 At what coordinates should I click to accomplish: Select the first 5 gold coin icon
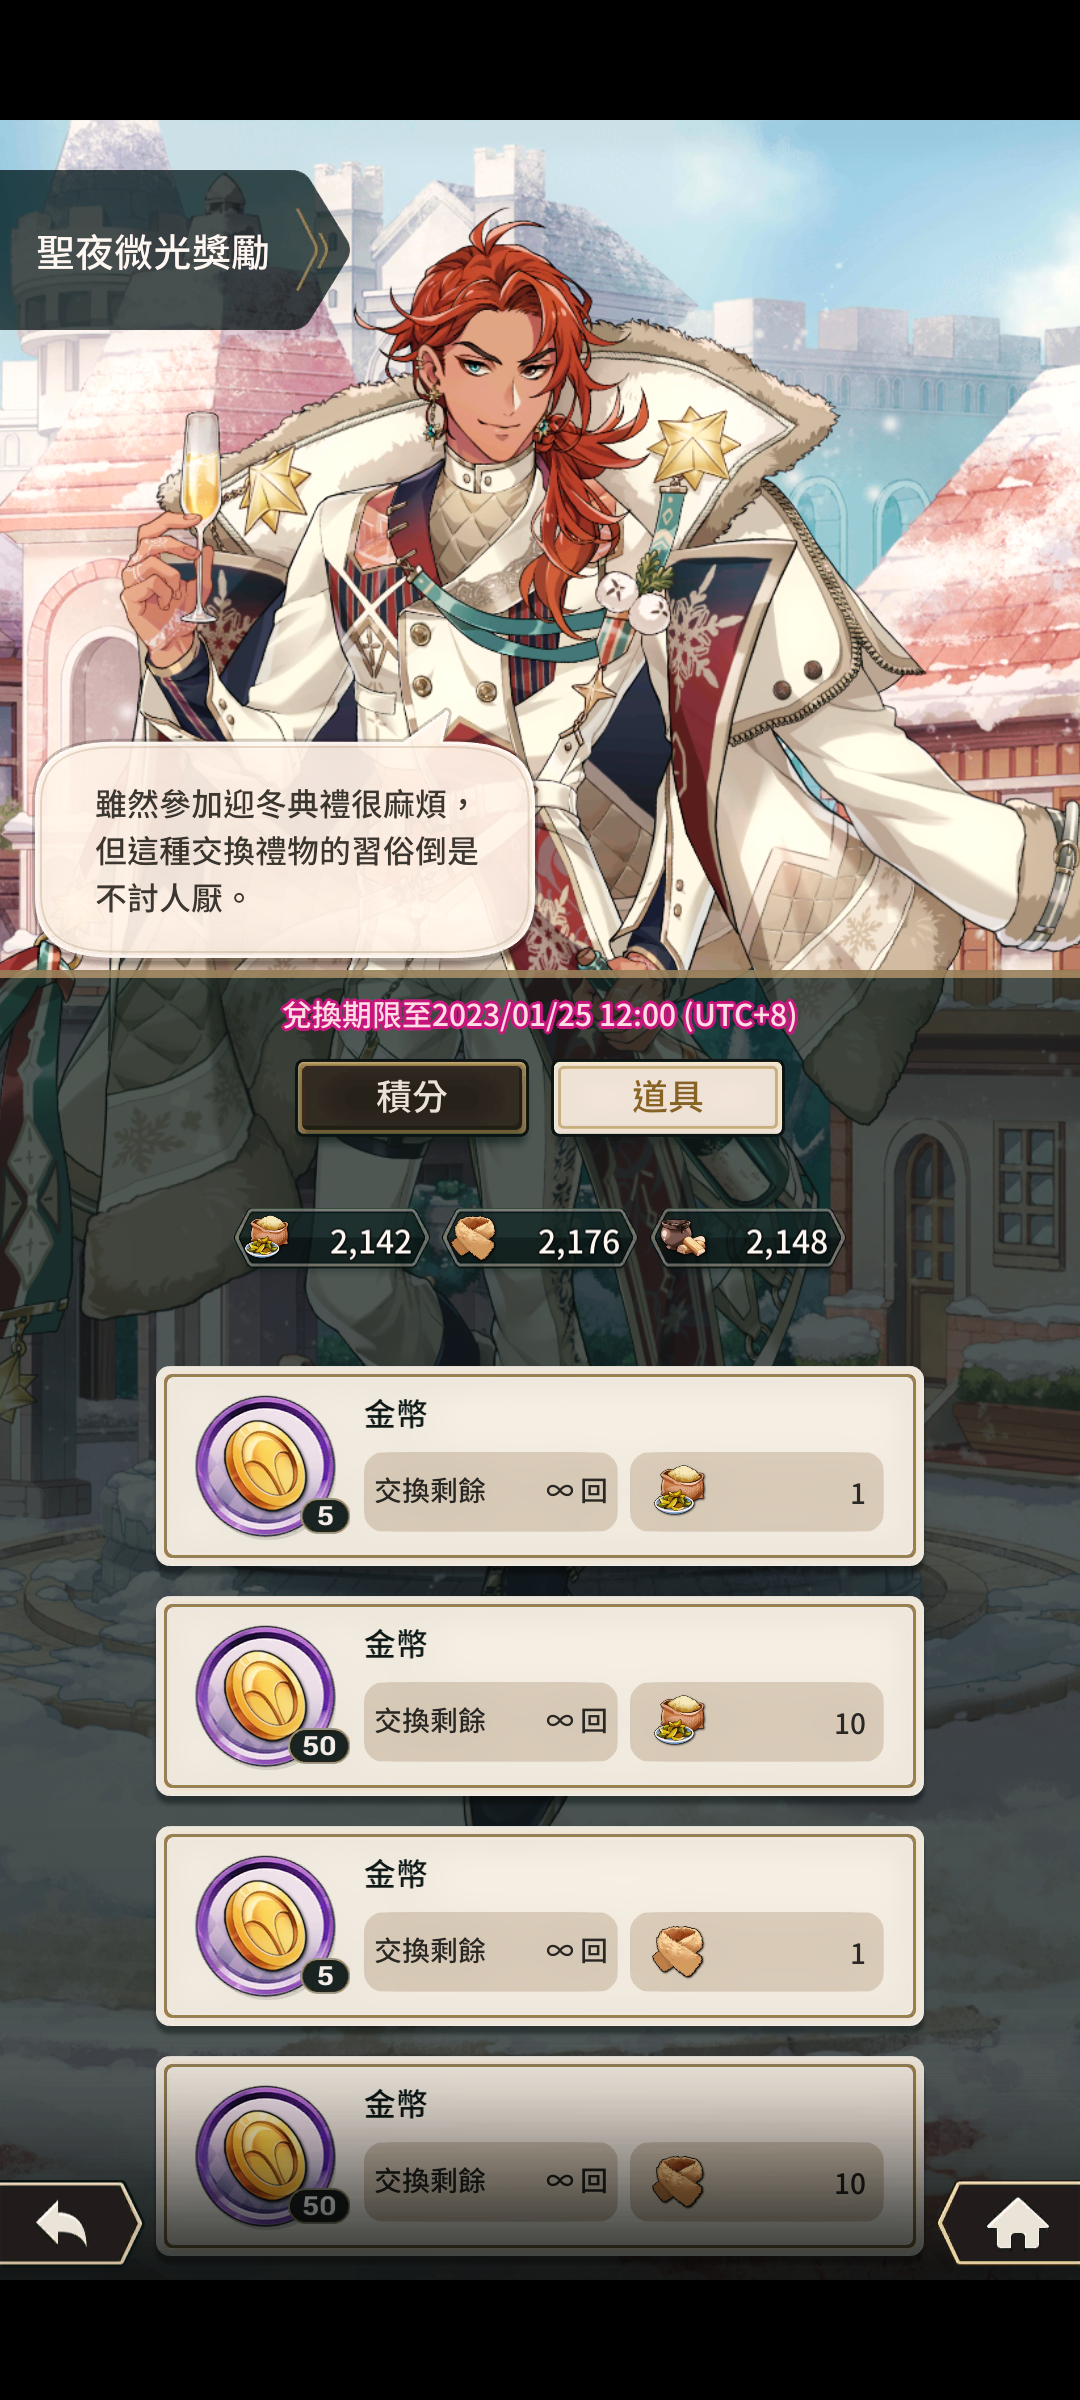tap(268, 1466)
